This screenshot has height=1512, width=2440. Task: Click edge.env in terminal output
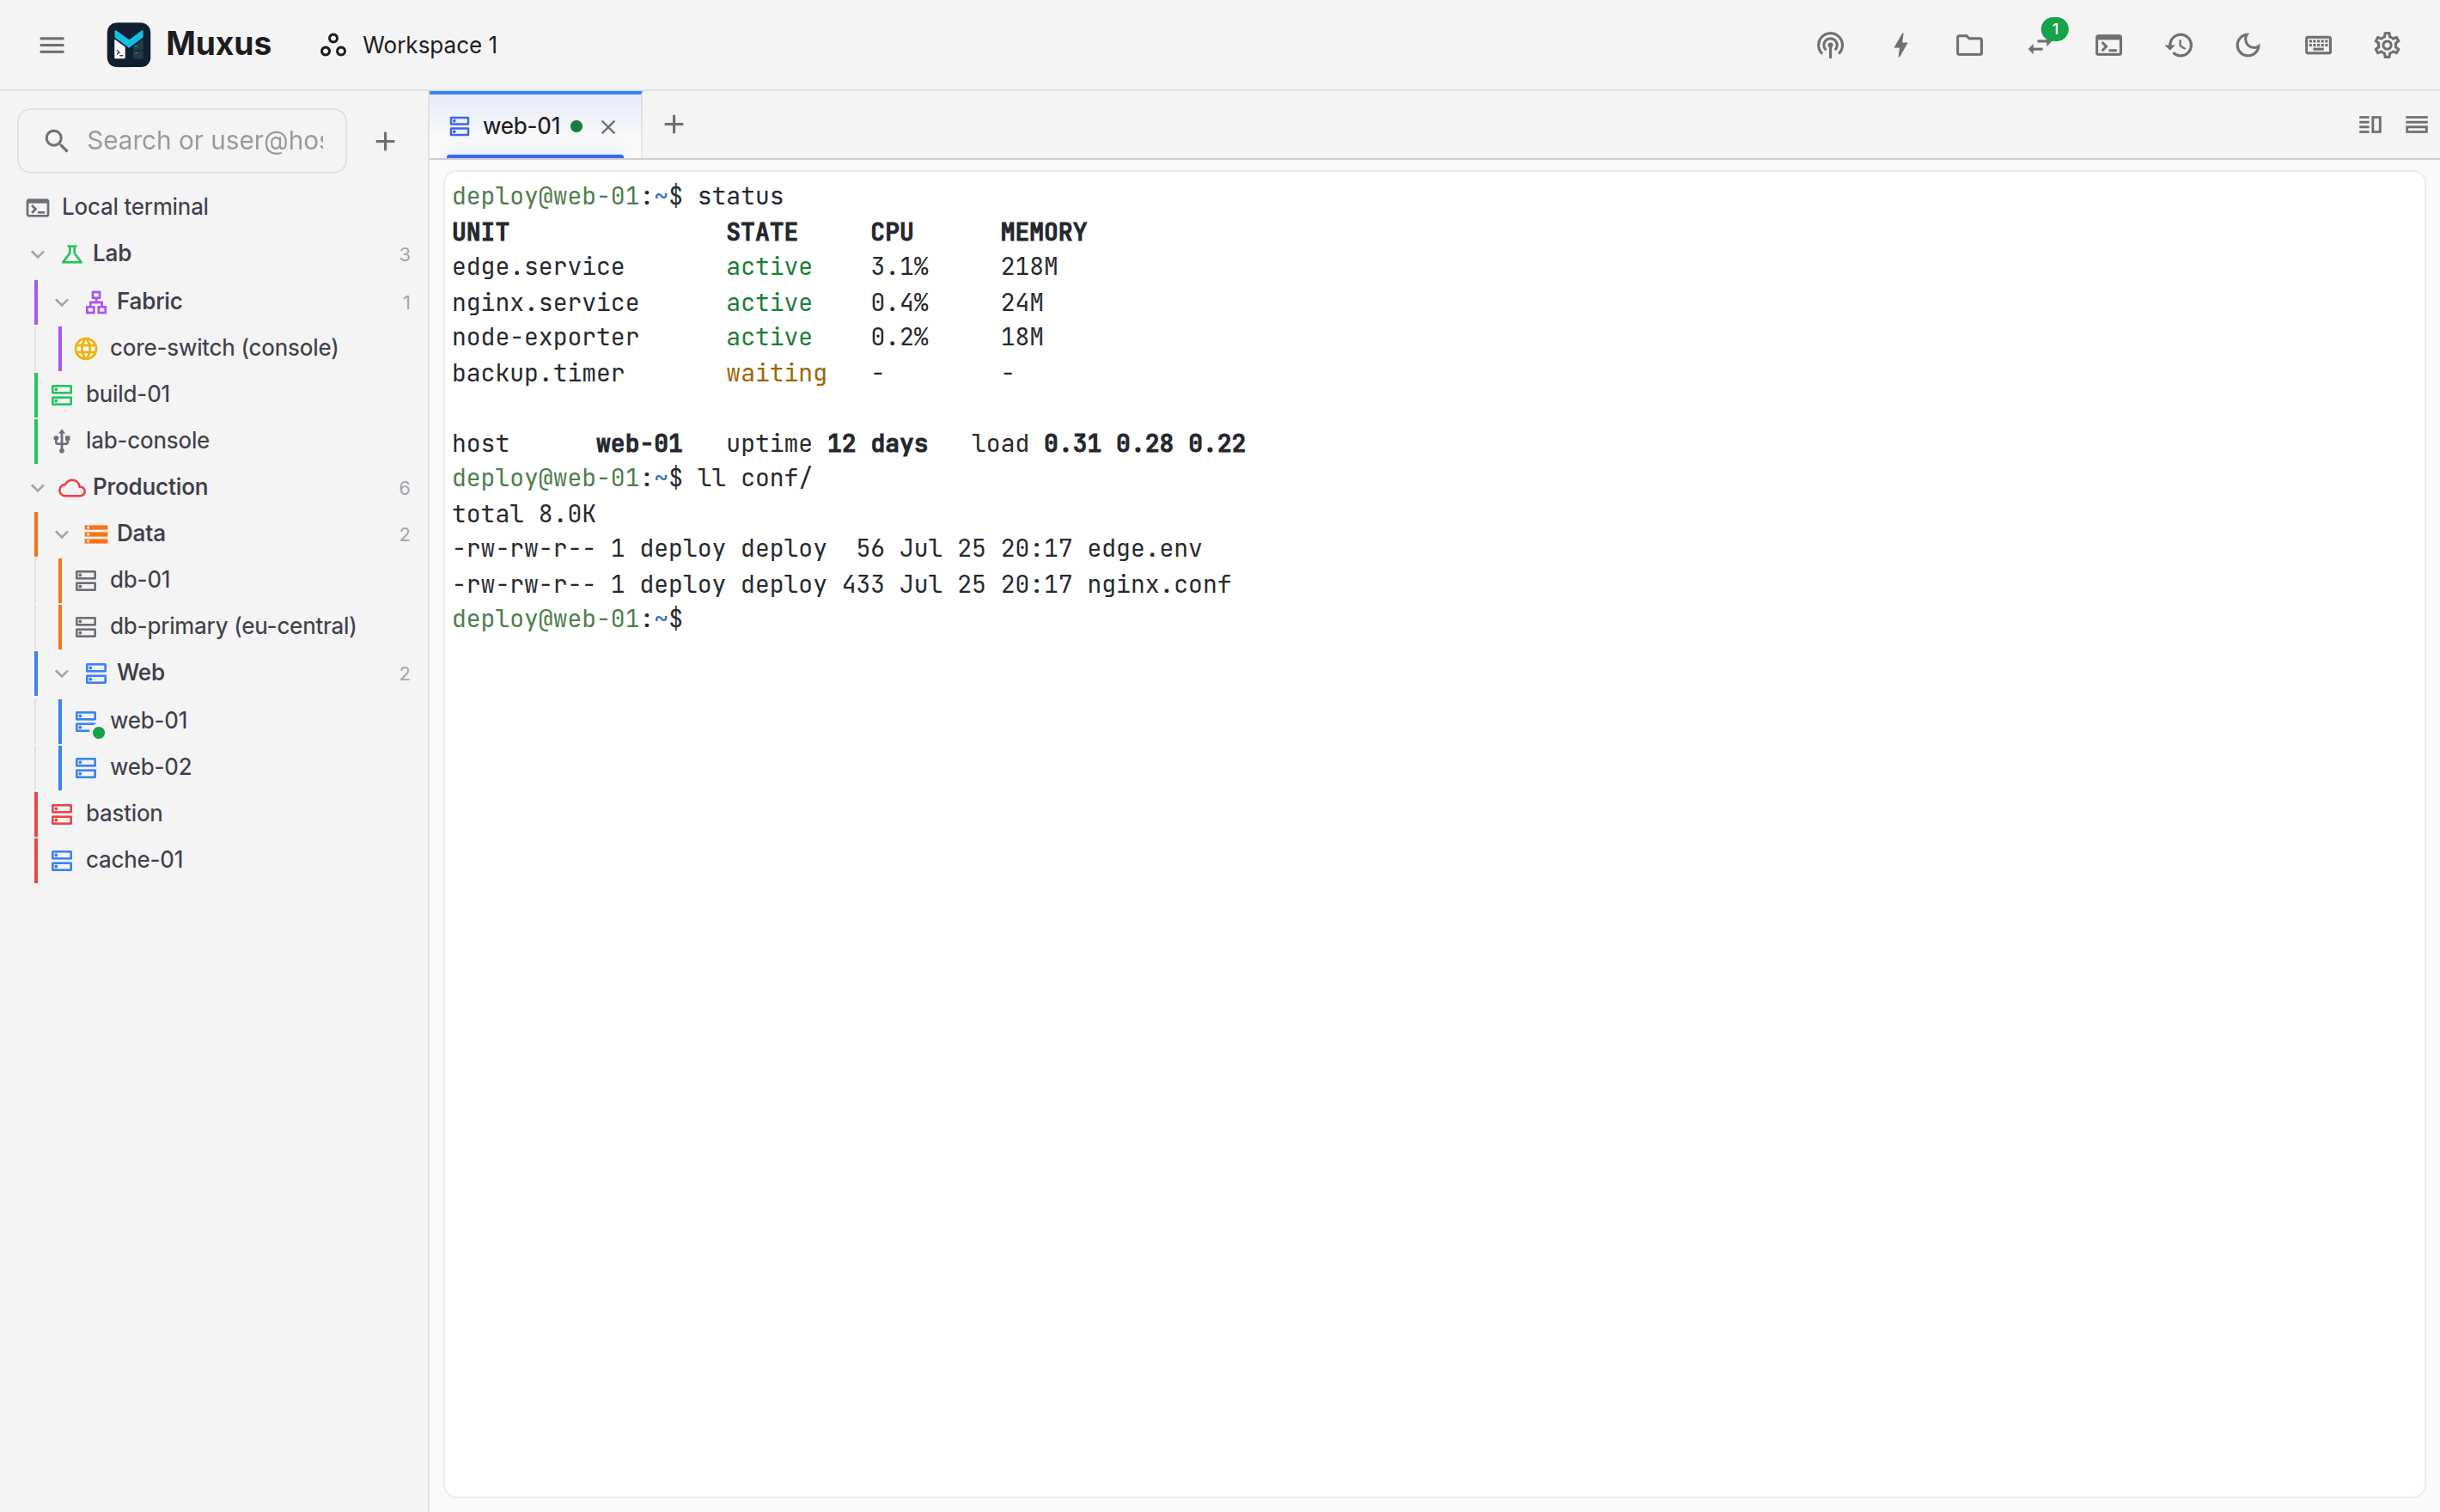1144,549
